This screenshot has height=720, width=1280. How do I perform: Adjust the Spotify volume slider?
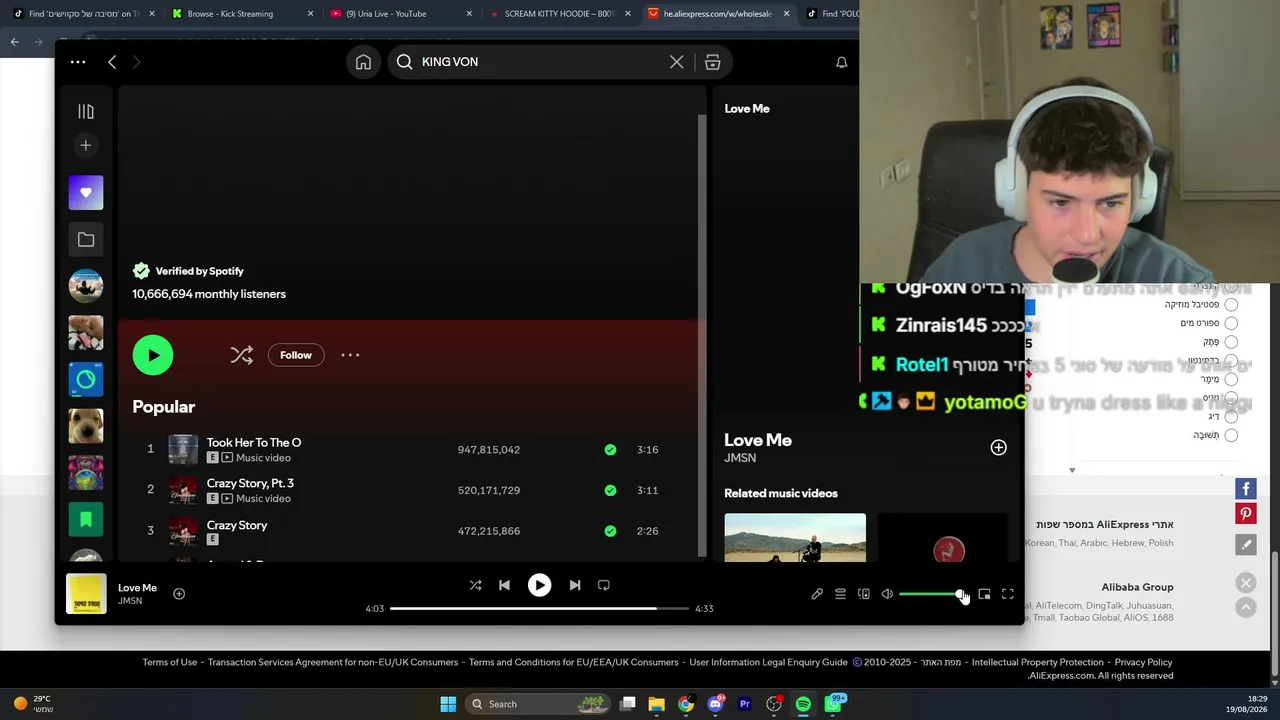click(931, 594)
